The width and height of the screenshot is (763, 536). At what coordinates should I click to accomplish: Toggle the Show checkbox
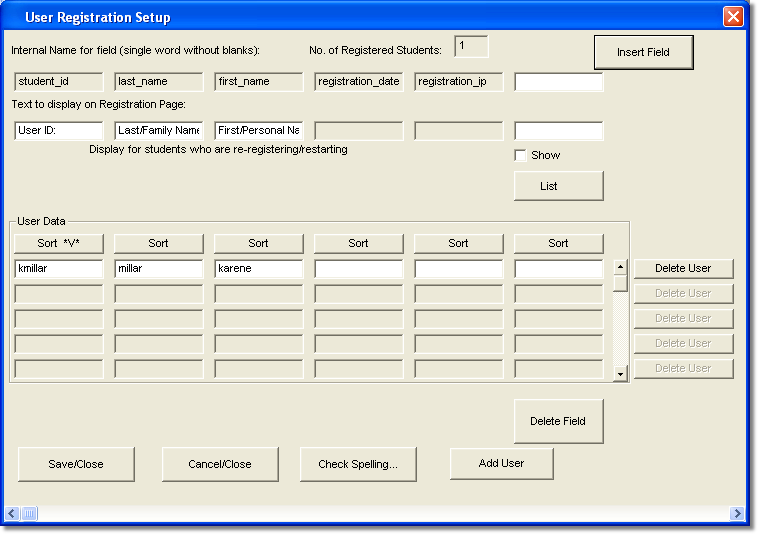(520, 155)
